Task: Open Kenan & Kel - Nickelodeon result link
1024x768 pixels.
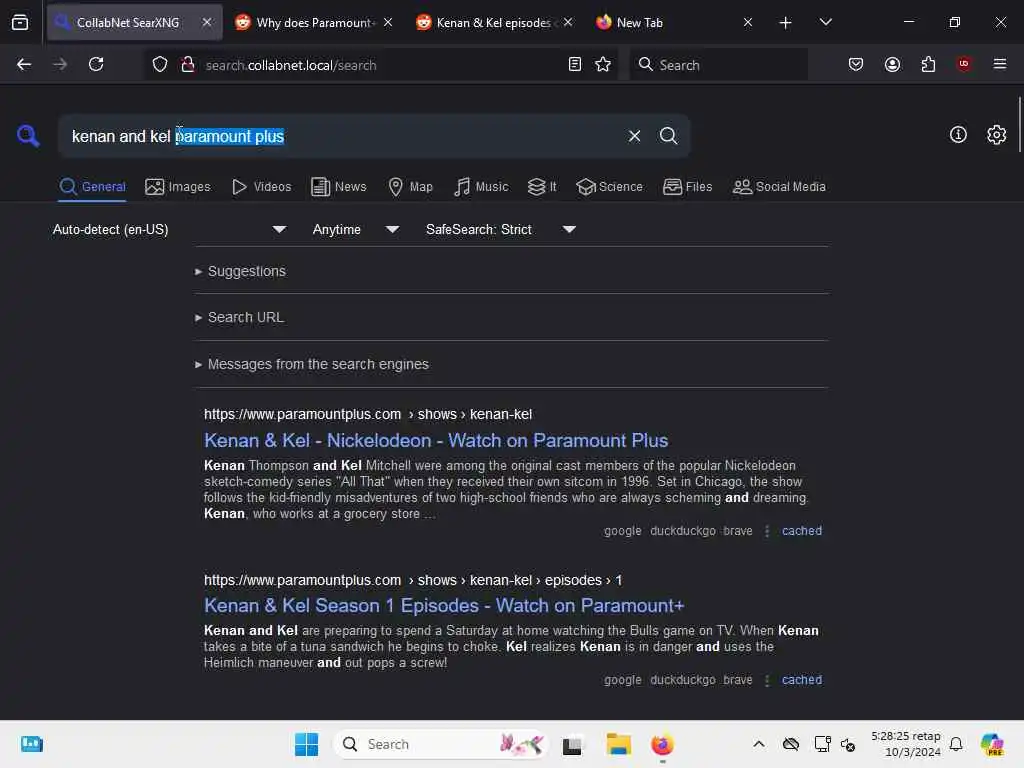Action: tap(436, 441)
